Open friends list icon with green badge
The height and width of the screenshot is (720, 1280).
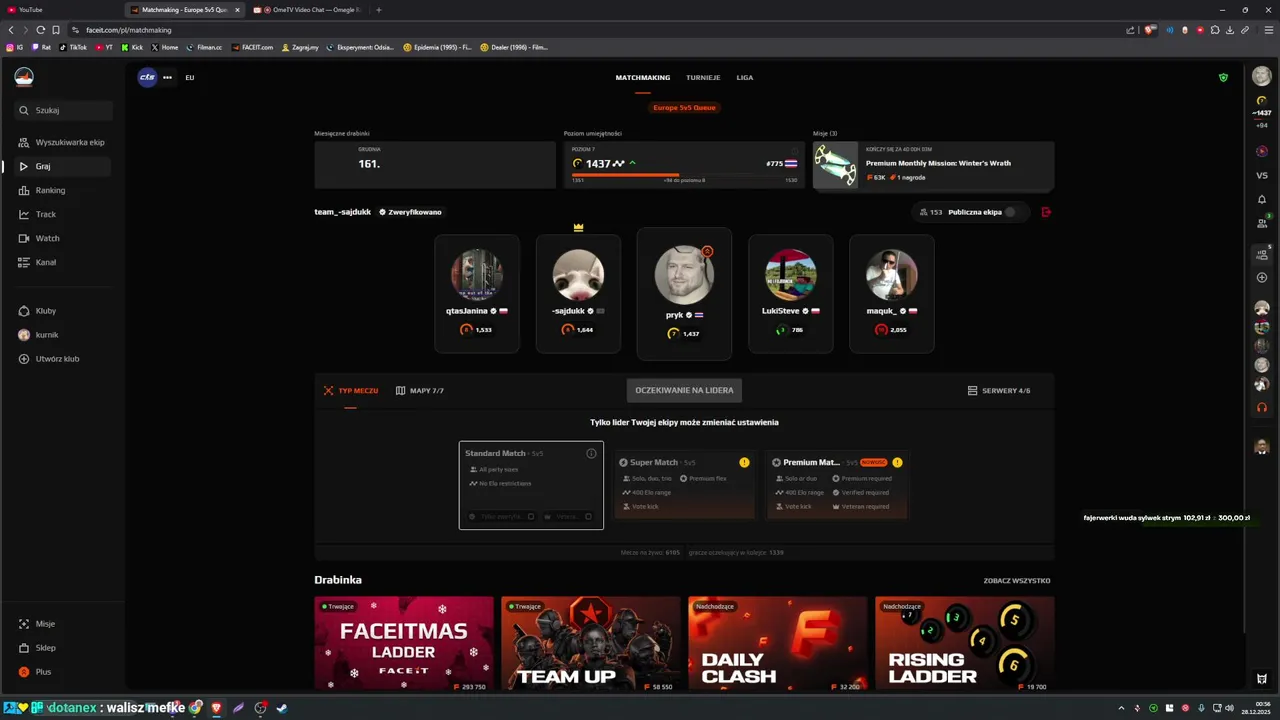[x=1262, y=222]
